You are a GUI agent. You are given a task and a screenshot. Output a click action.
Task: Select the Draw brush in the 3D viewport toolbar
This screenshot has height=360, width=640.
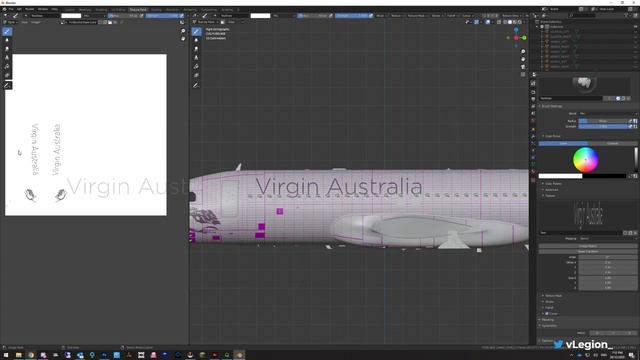tap(196, 31)
